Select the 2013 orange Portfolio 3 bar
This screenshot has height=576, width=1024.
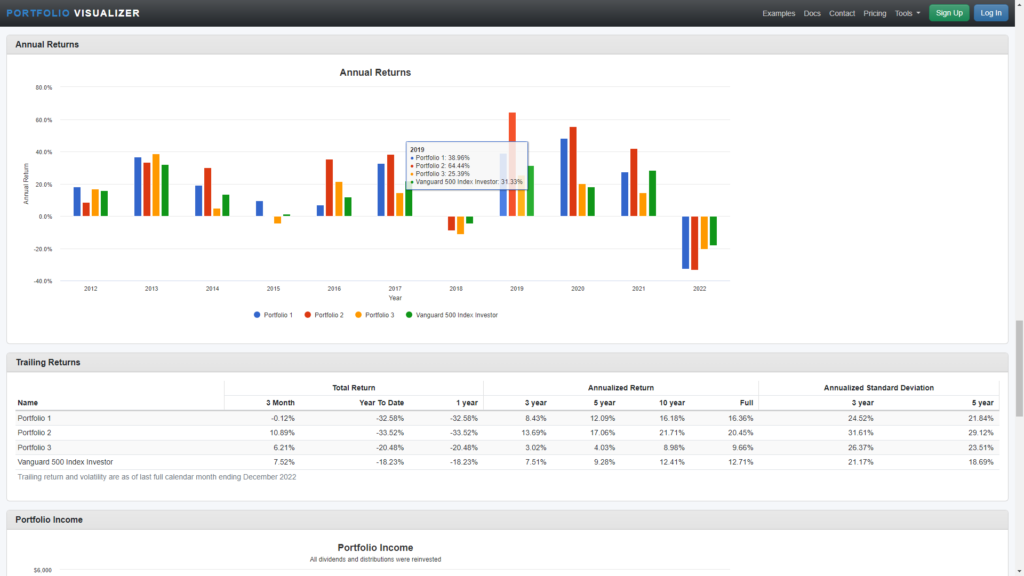point(156,185)
